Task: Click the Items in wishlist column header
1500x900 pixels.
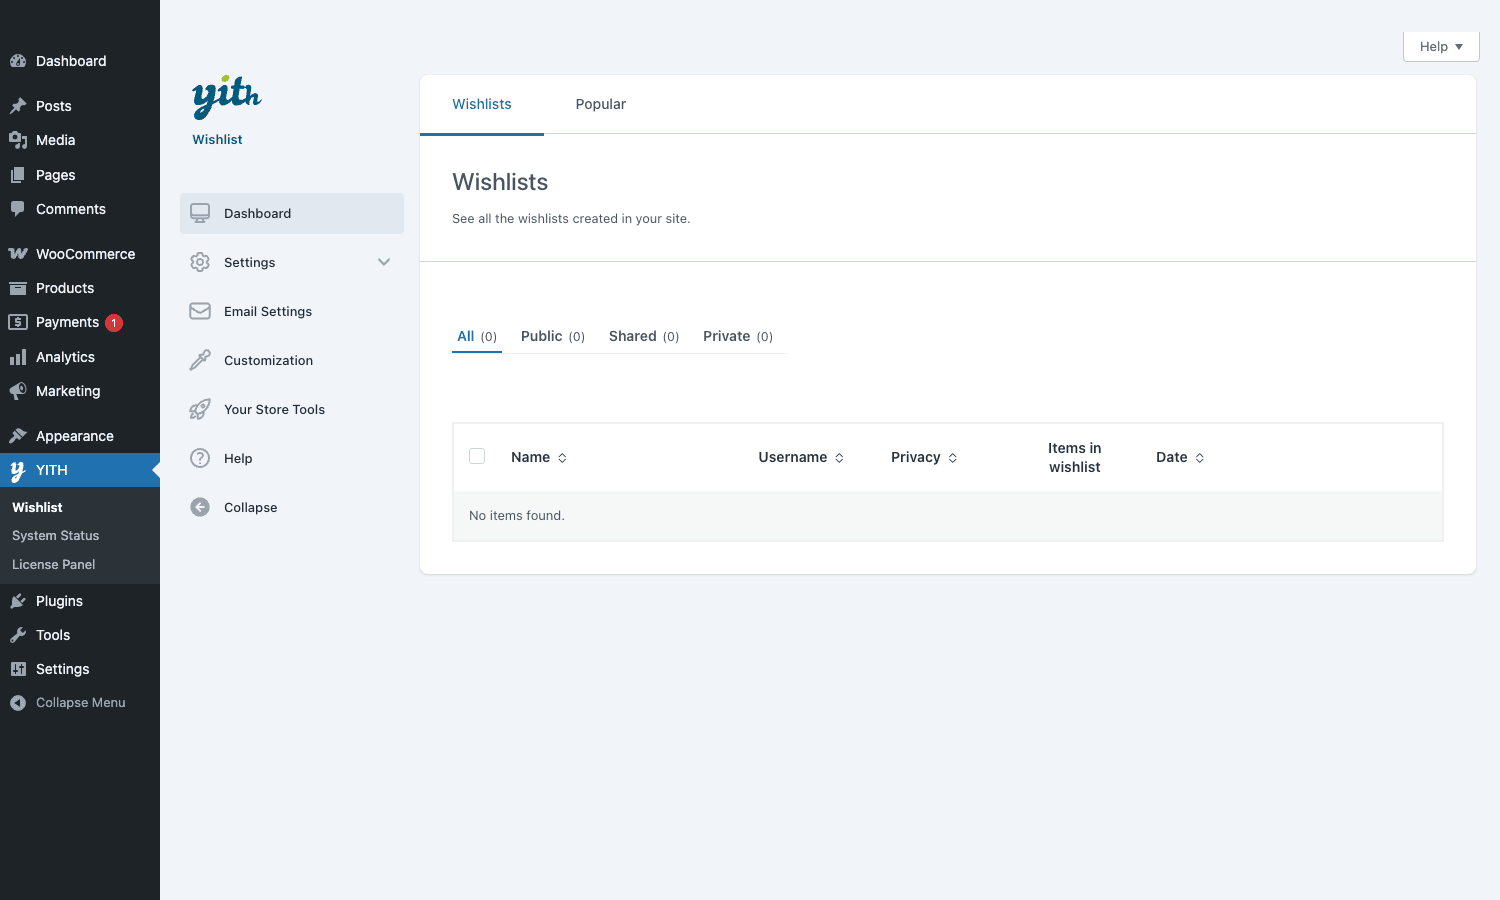Action: 1075,457
